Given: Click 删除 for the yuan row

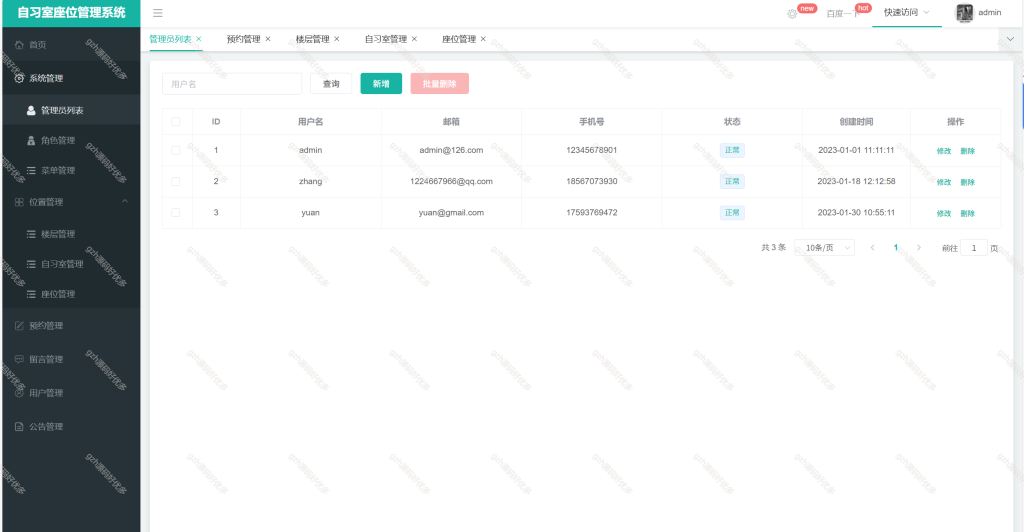Looking at the screenshot, I should pyautogui.click(x=967, y=213).
